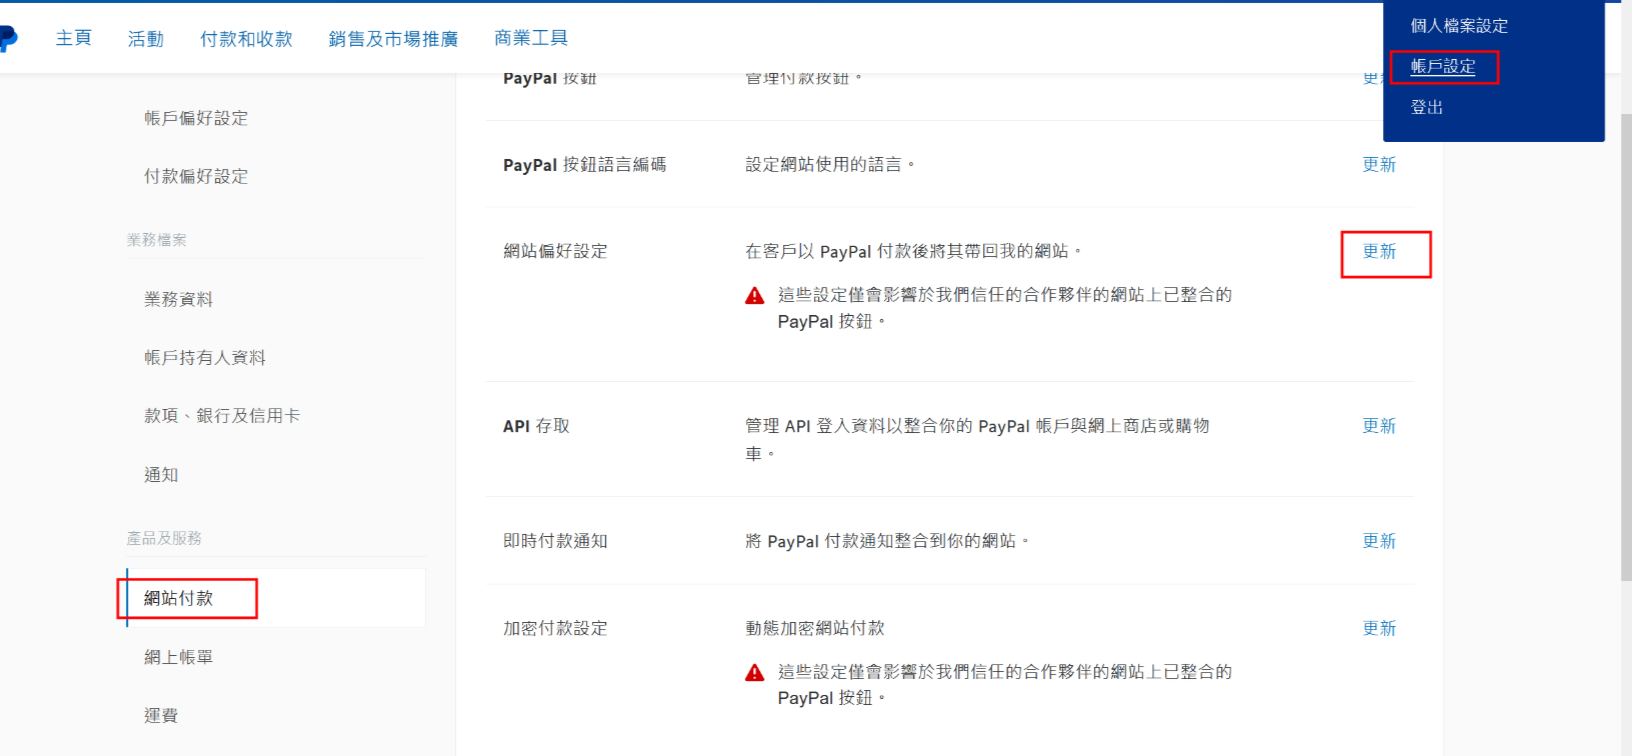Go to 帳戶持有人資料 in the sidebar
This screenshot has height=756, width=1632.
pos(205,357)
